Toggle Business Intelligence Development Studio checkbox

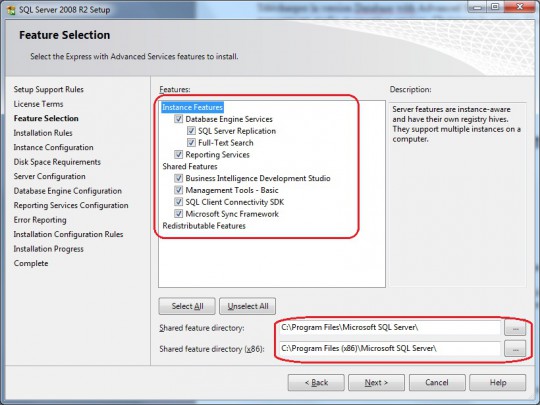178,178
